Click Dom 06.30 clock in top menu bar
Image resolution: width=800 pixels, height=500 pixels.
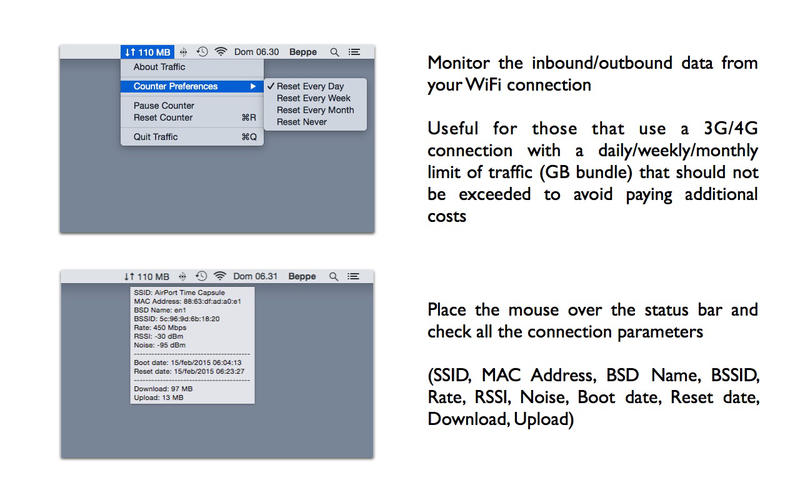pyautogui.click(x=257, y=52)
